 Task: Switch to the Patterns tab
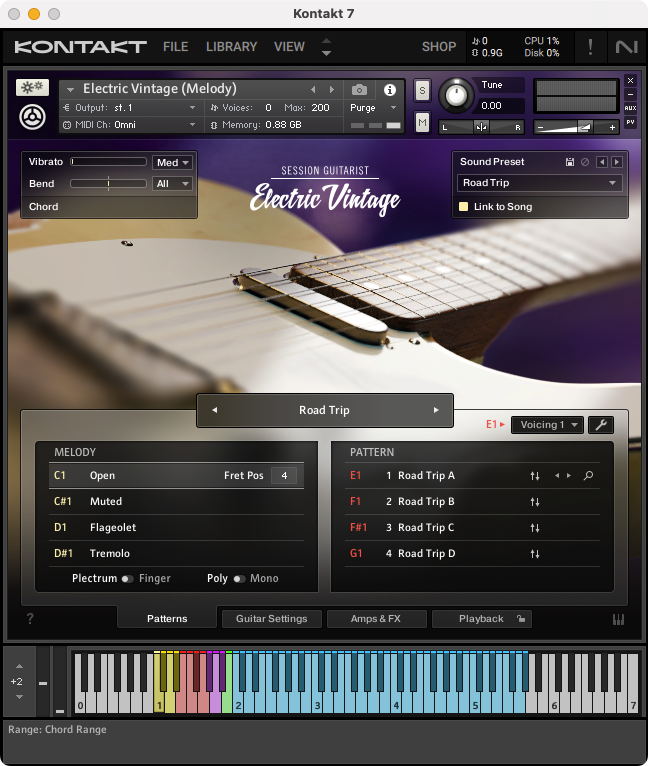point(167,618)
